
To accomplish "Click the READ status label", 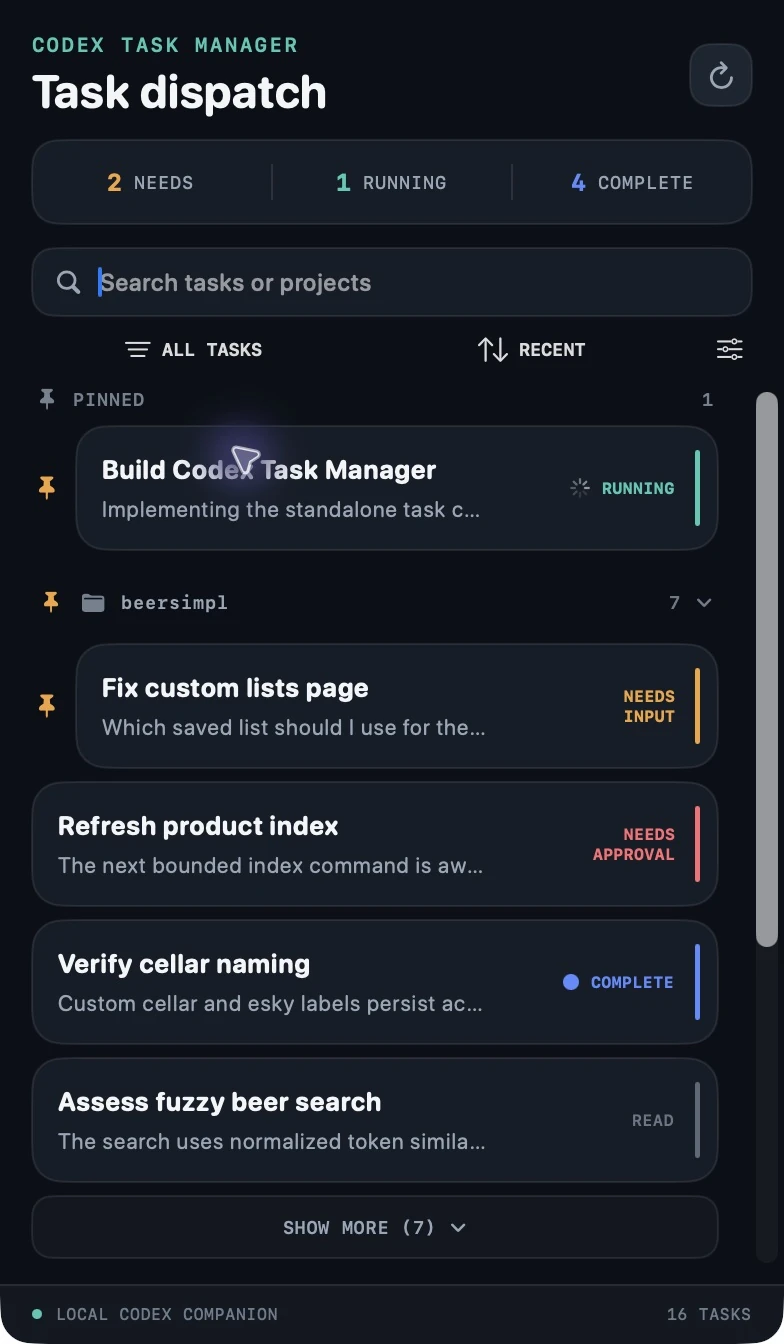I will [x=653, y=1120].
